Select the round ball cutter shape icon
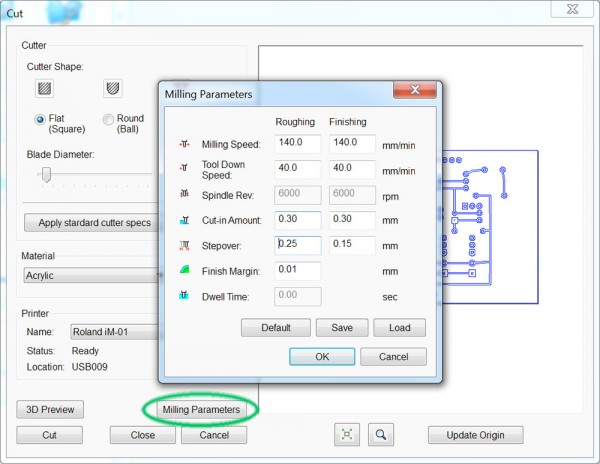 (112, 89)
